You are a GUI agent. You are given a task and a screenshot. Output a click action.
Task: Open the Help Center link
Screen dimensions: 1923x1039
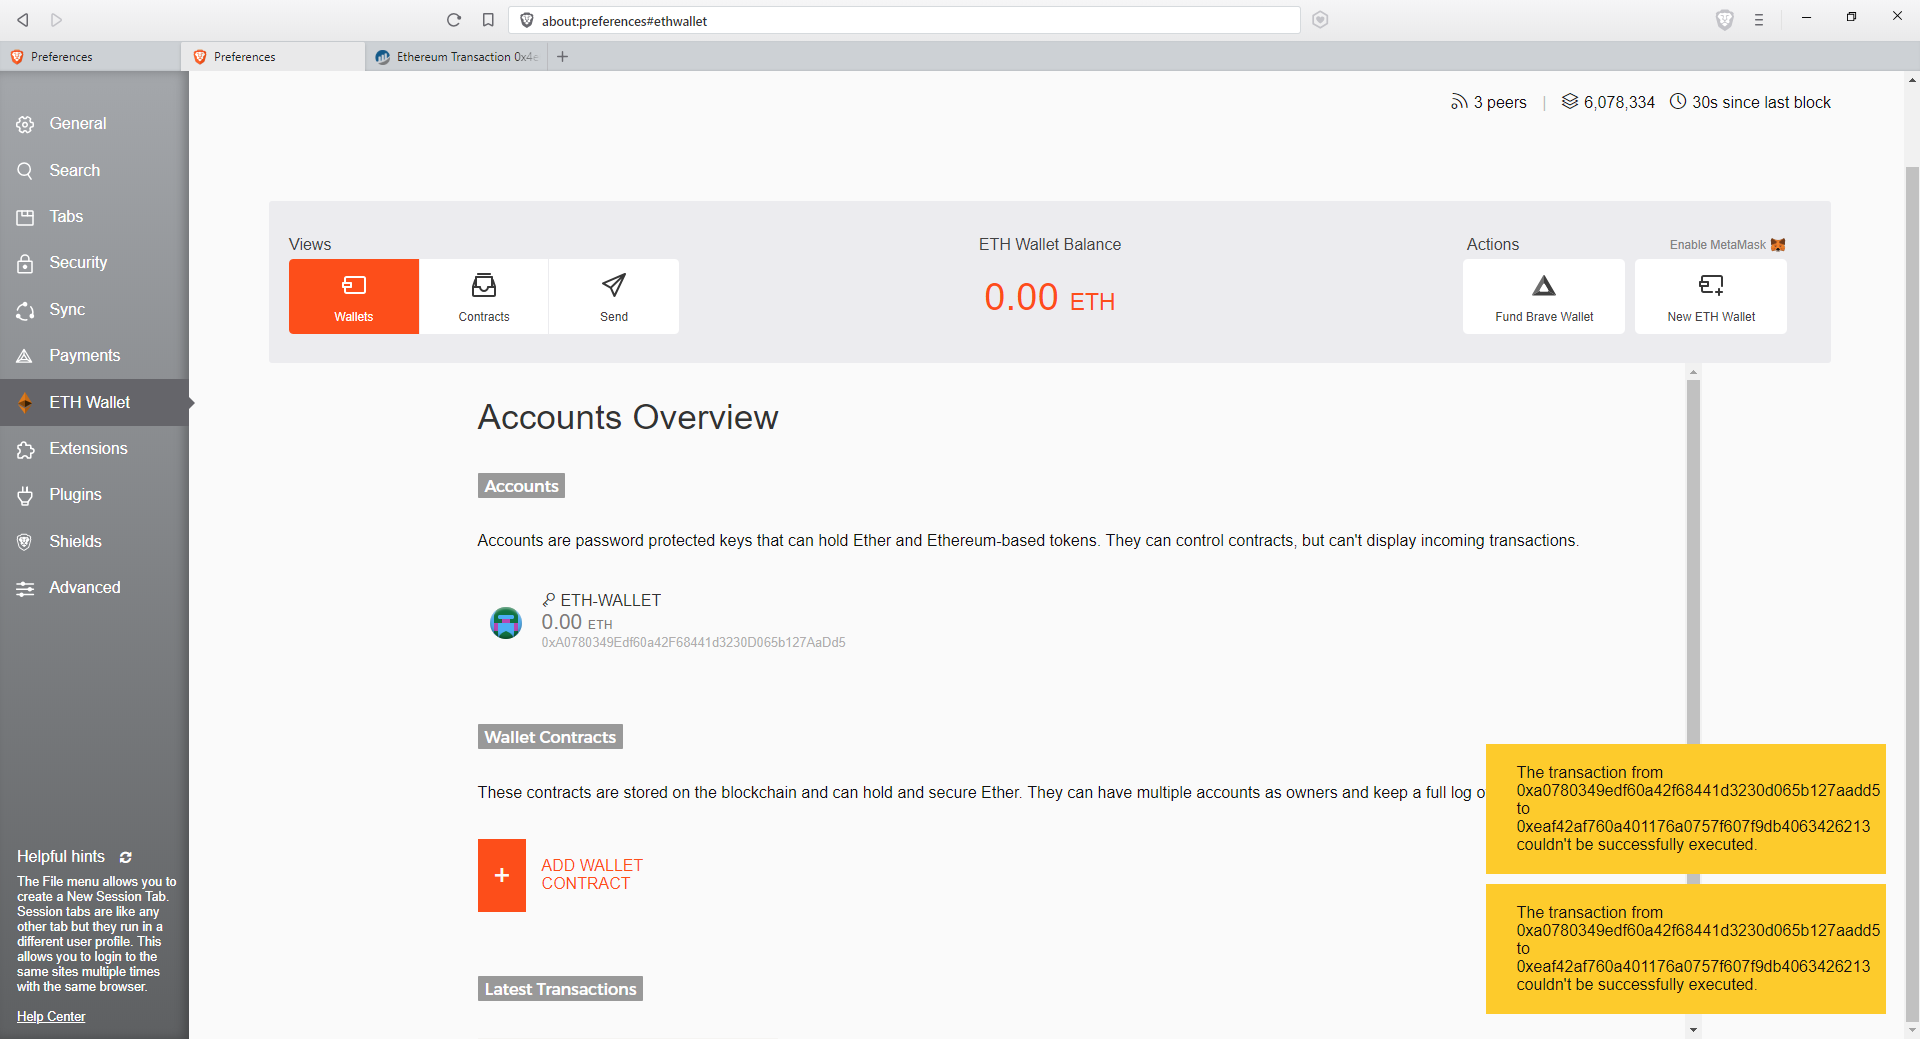(x=51, y=1016)
